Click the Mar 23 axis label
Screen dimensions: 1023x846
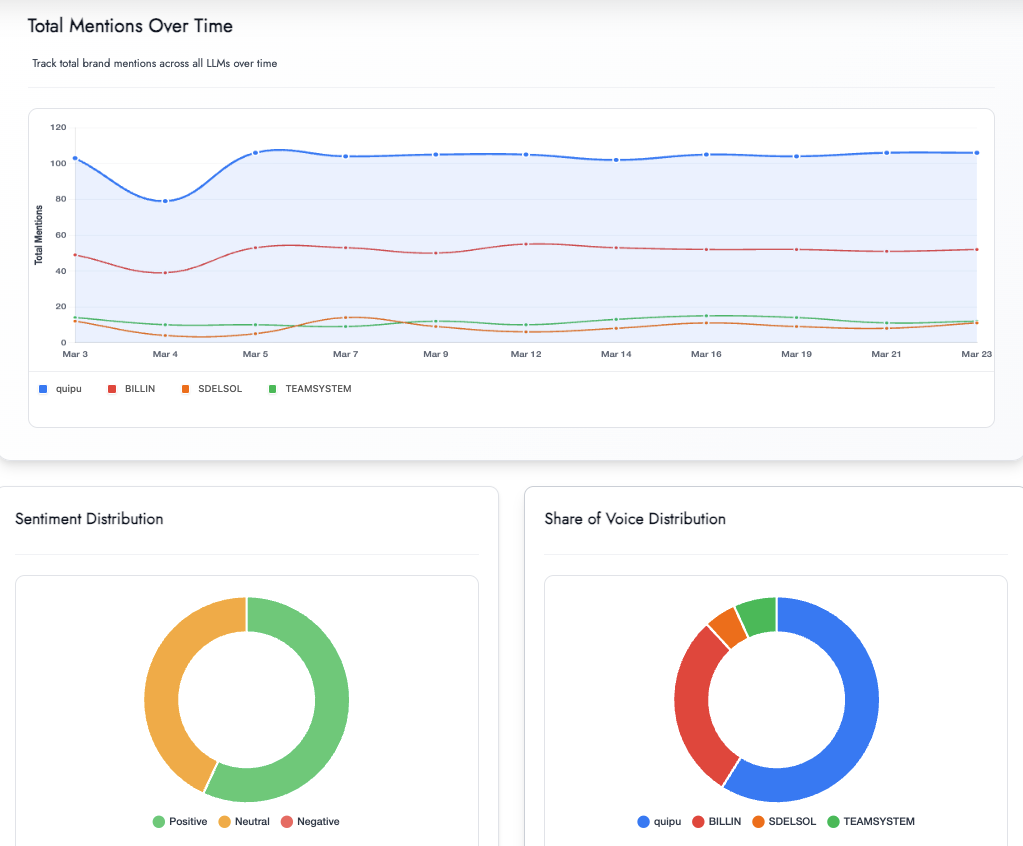coord(975,354)
